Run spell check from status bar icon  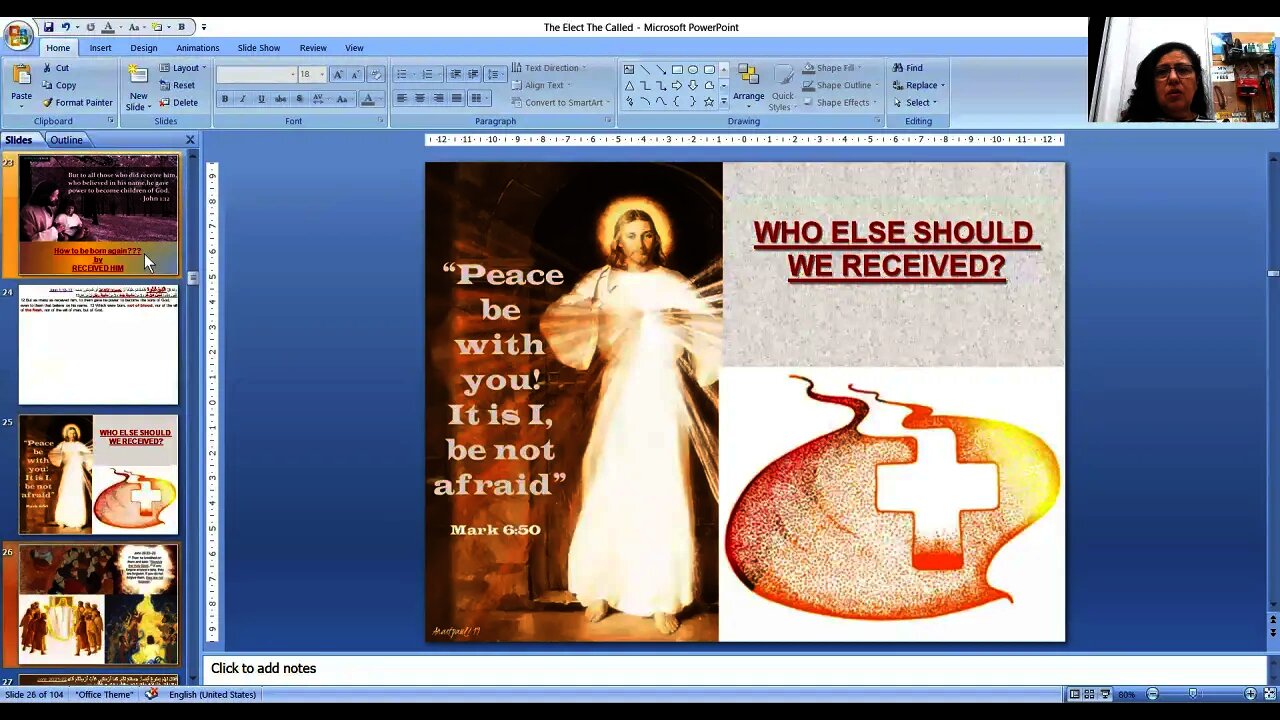tap(151, 694)
